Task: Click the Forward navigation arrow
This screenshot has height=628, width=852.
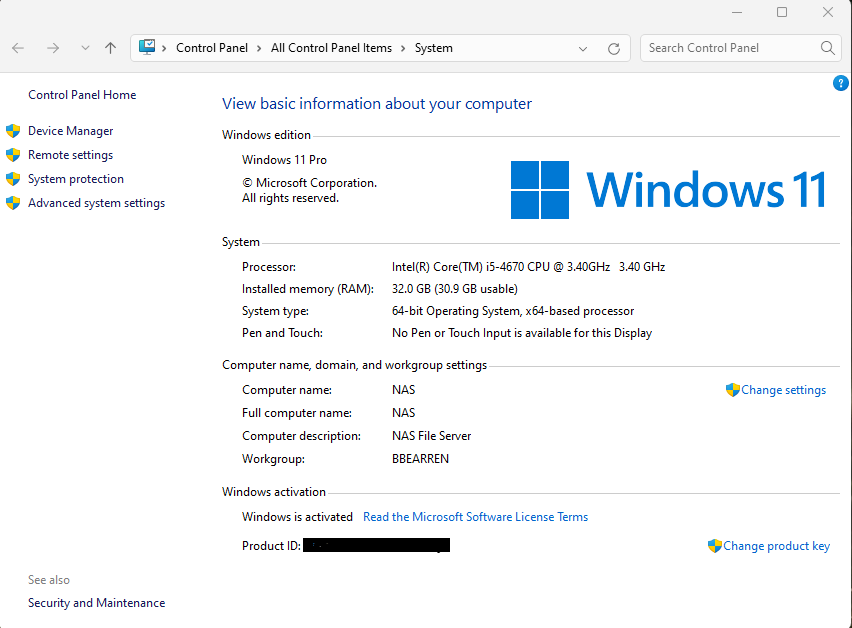Action: tap(53, 48)
